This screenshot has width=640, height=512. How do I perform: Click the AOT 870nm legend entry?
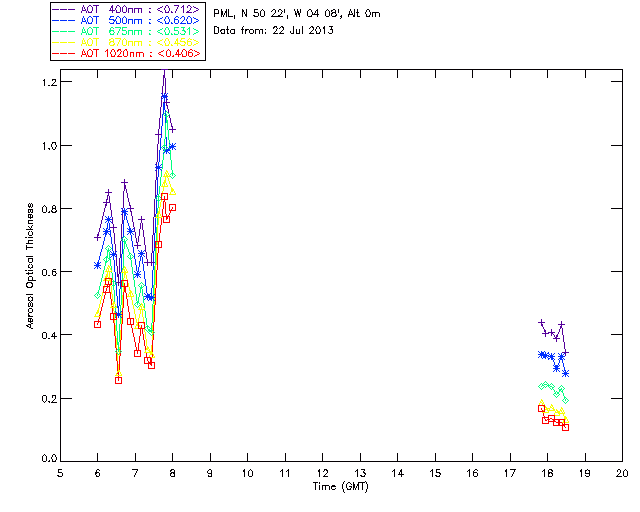tap(127, 42)
